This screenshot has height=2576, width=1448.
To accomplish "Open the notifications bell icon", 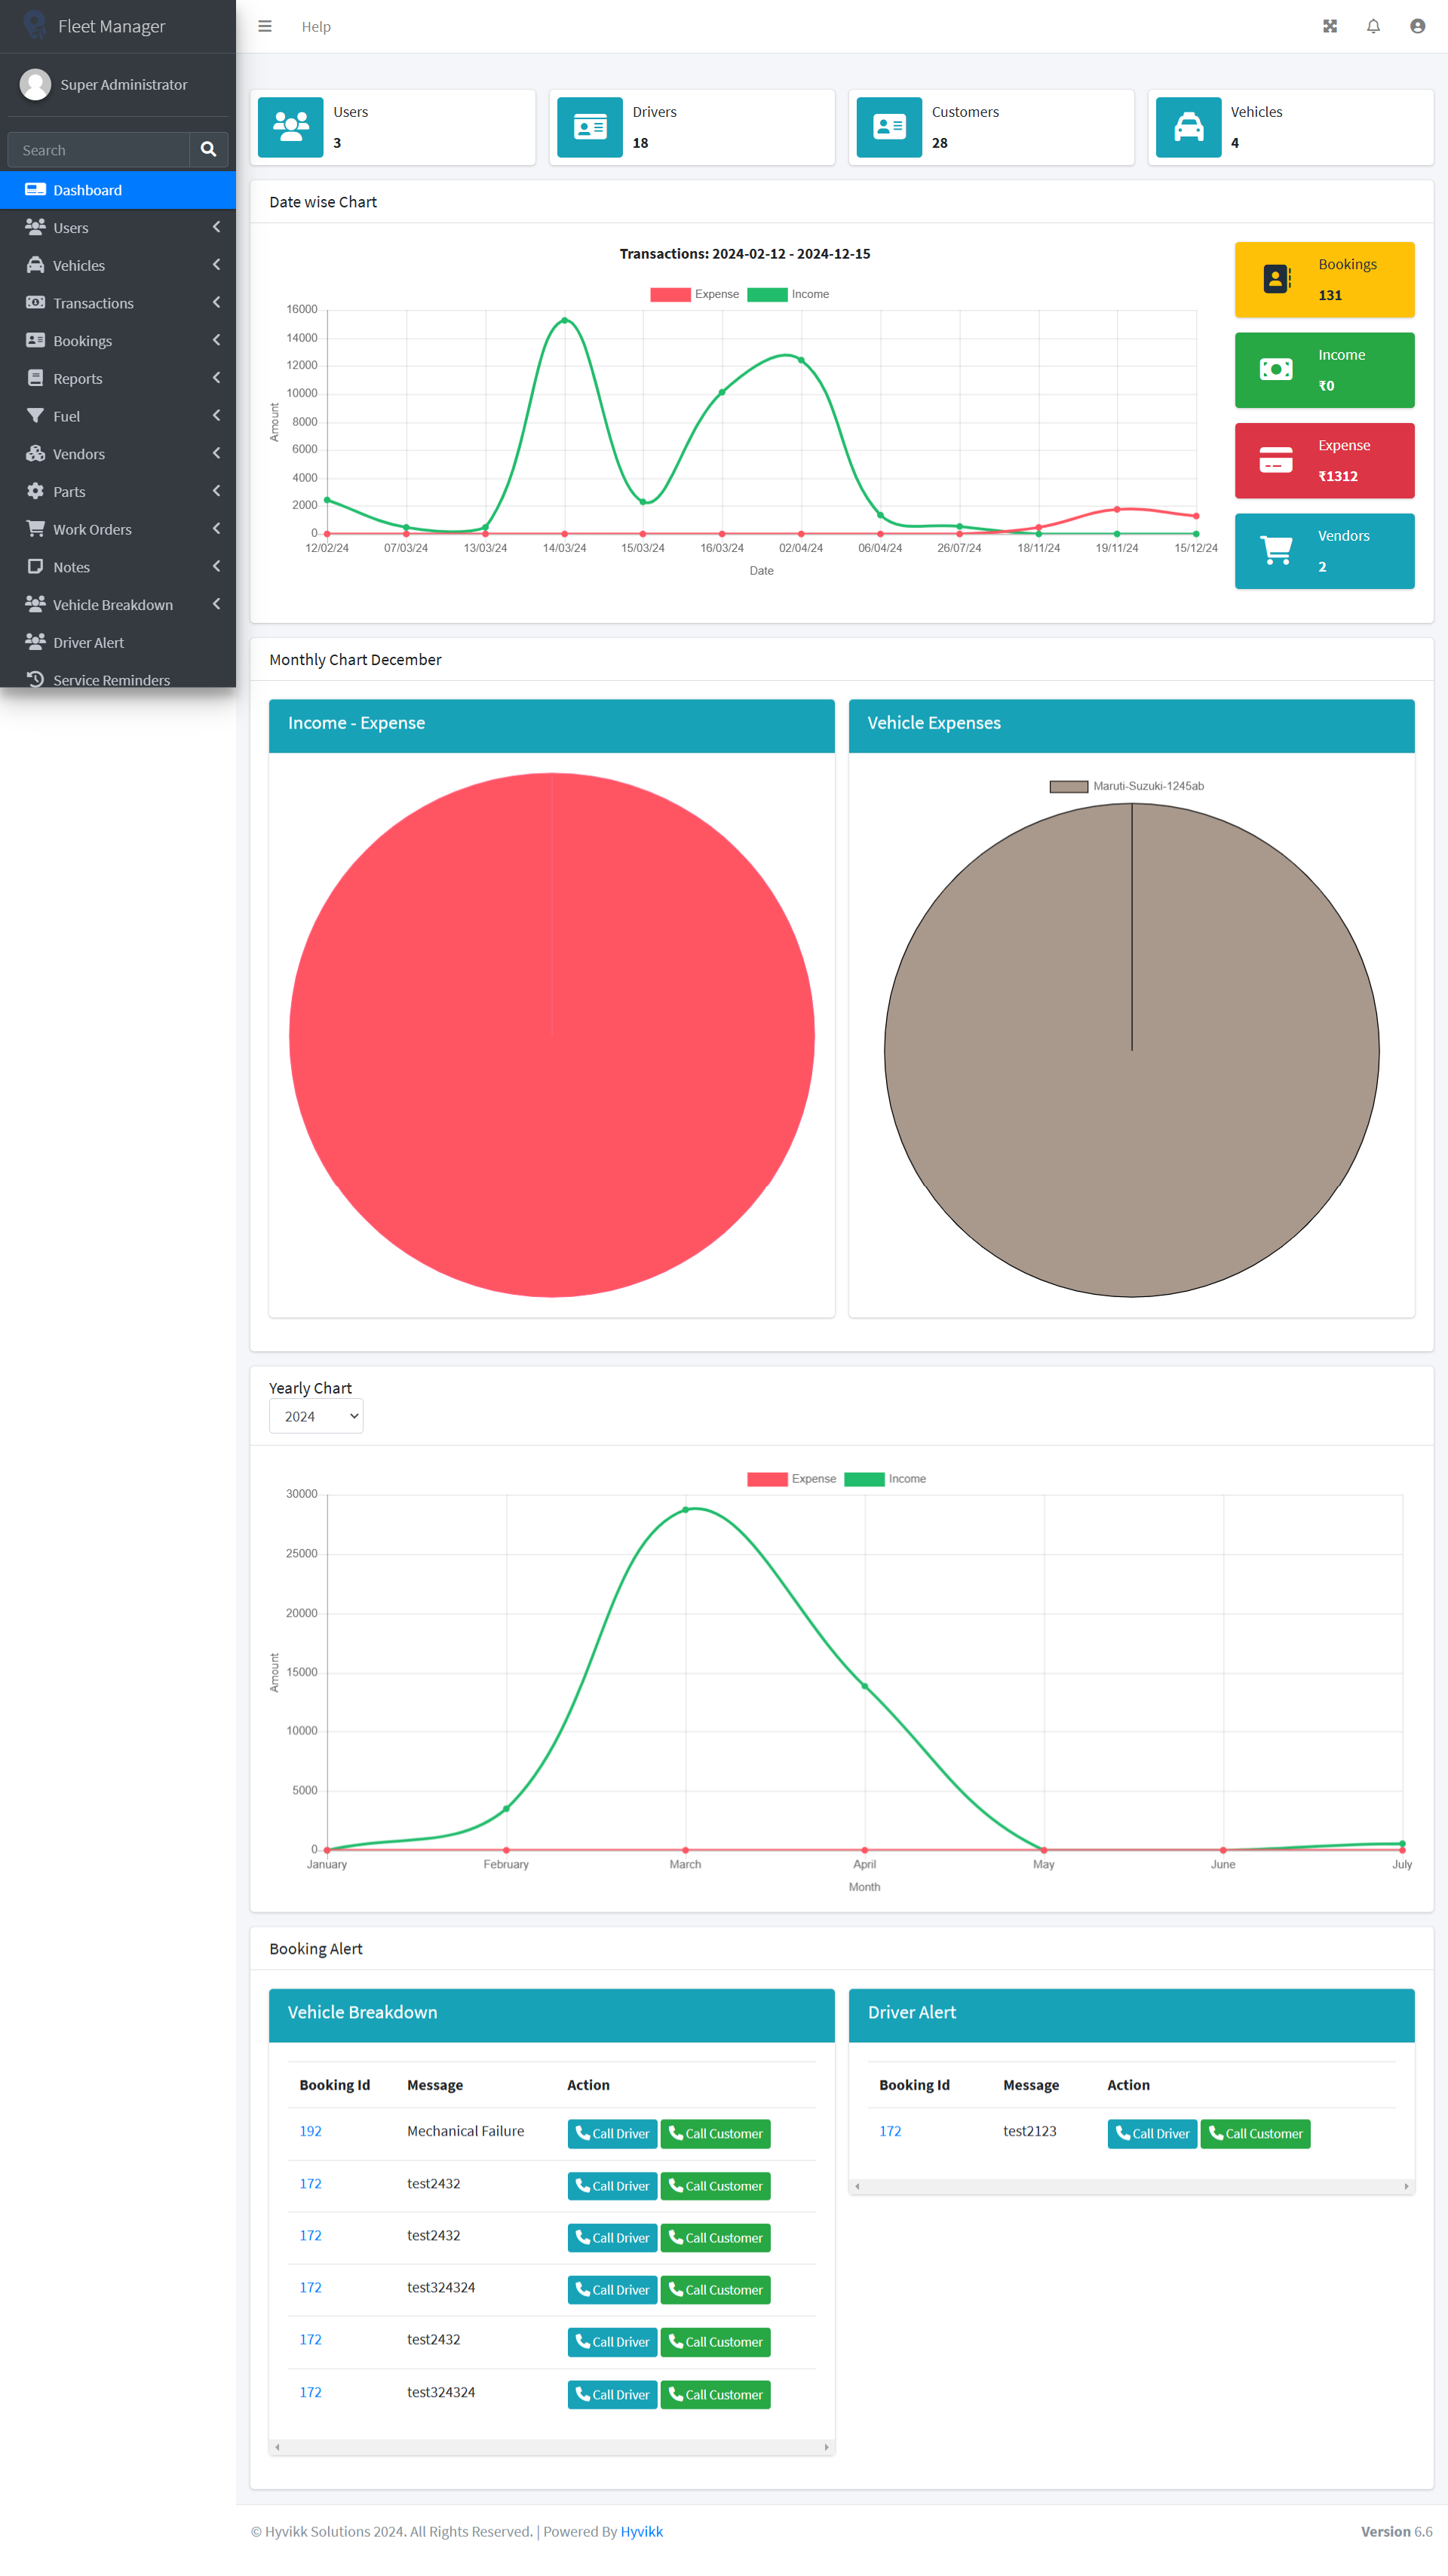I will [1373, 27].
